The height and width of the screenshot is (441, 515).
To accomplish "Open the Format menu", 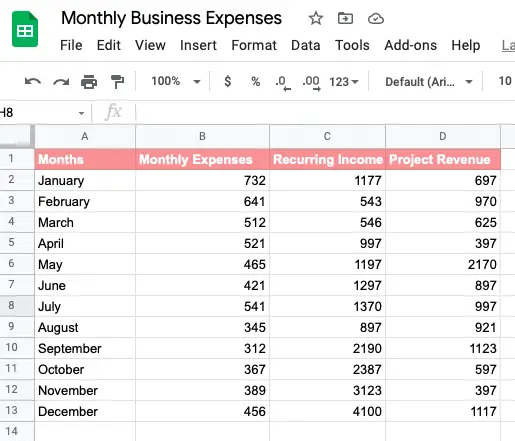I will click(254, 45).
